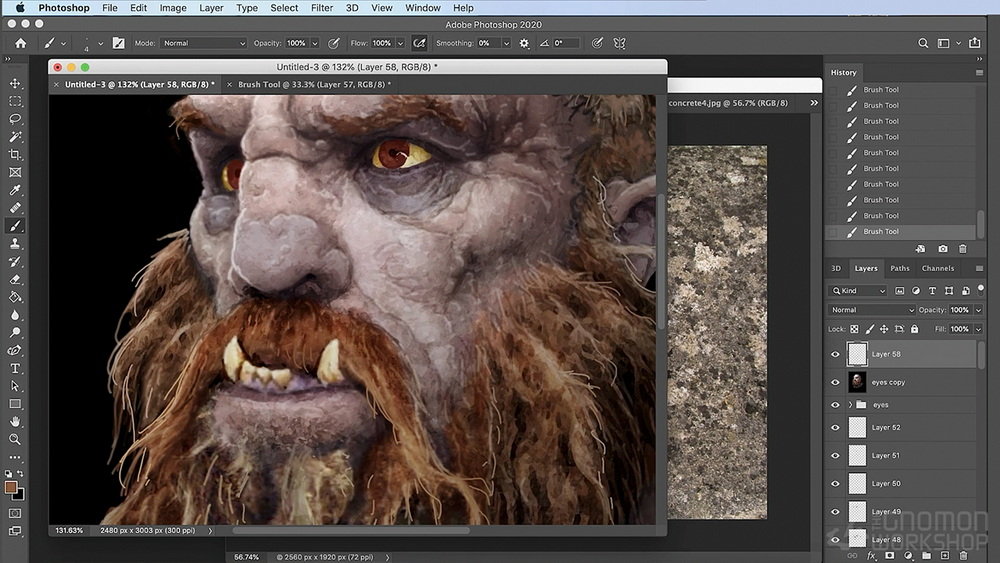Viewport: 1000px width, 563px height.
Task: Open the Home screen icon
Action: pos(20,43)
